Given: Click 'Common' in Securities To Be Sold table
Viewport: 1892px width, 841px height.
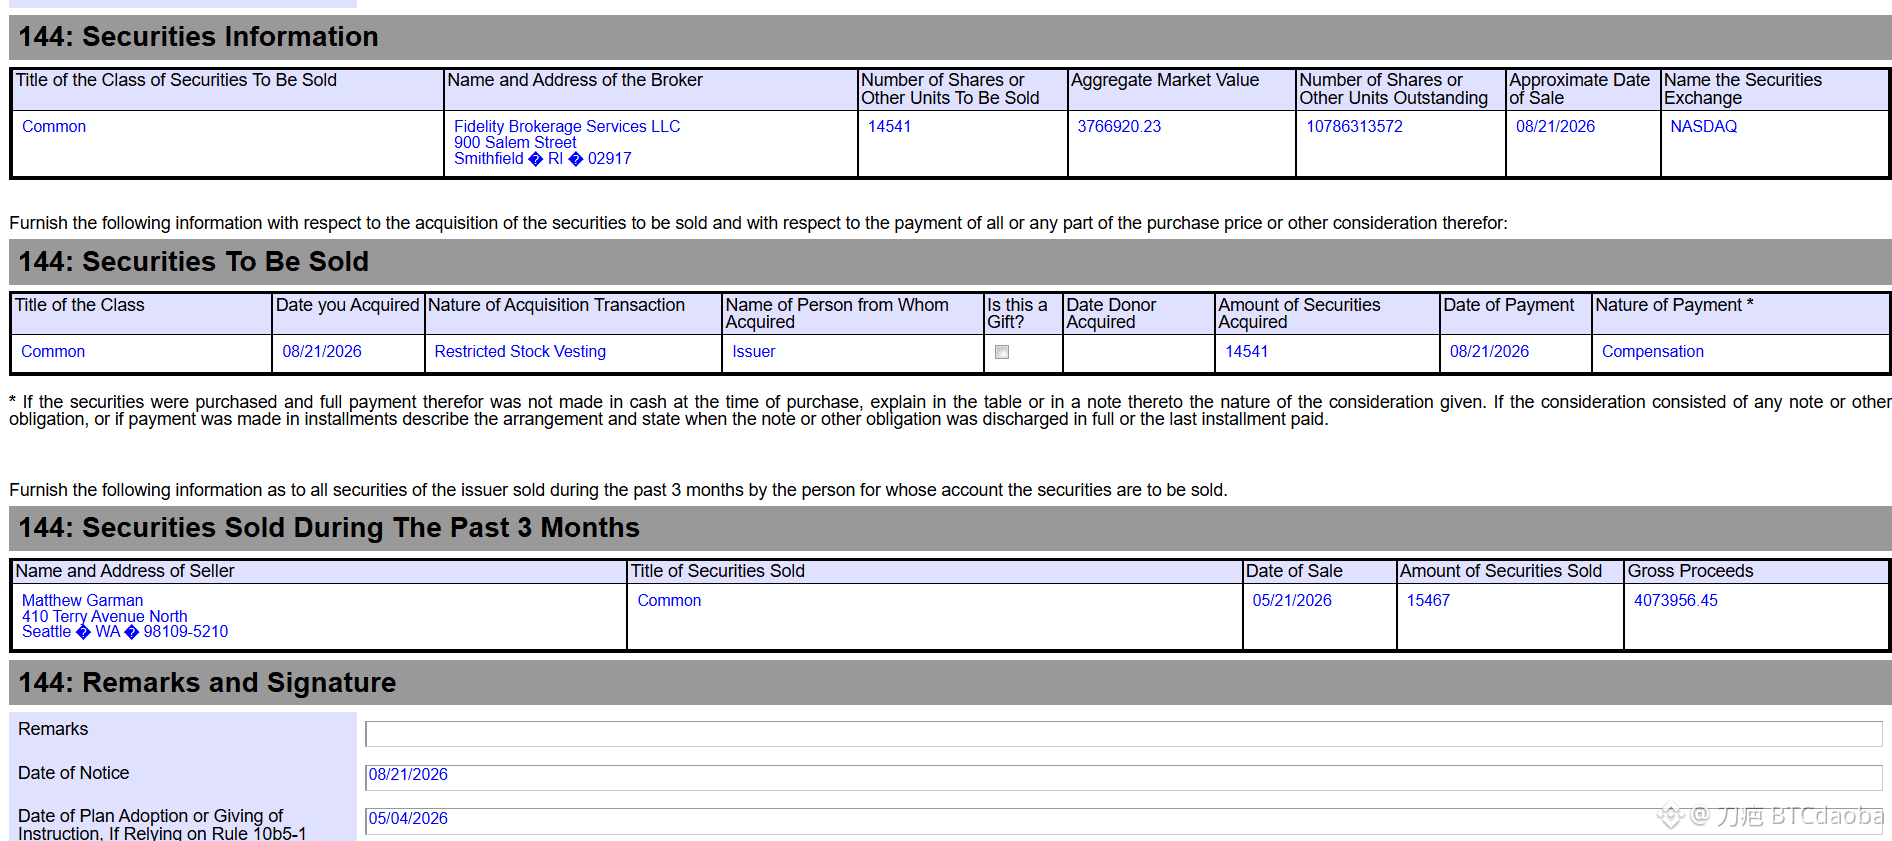Looking at the screenshot, I should (x=53, y=352).
